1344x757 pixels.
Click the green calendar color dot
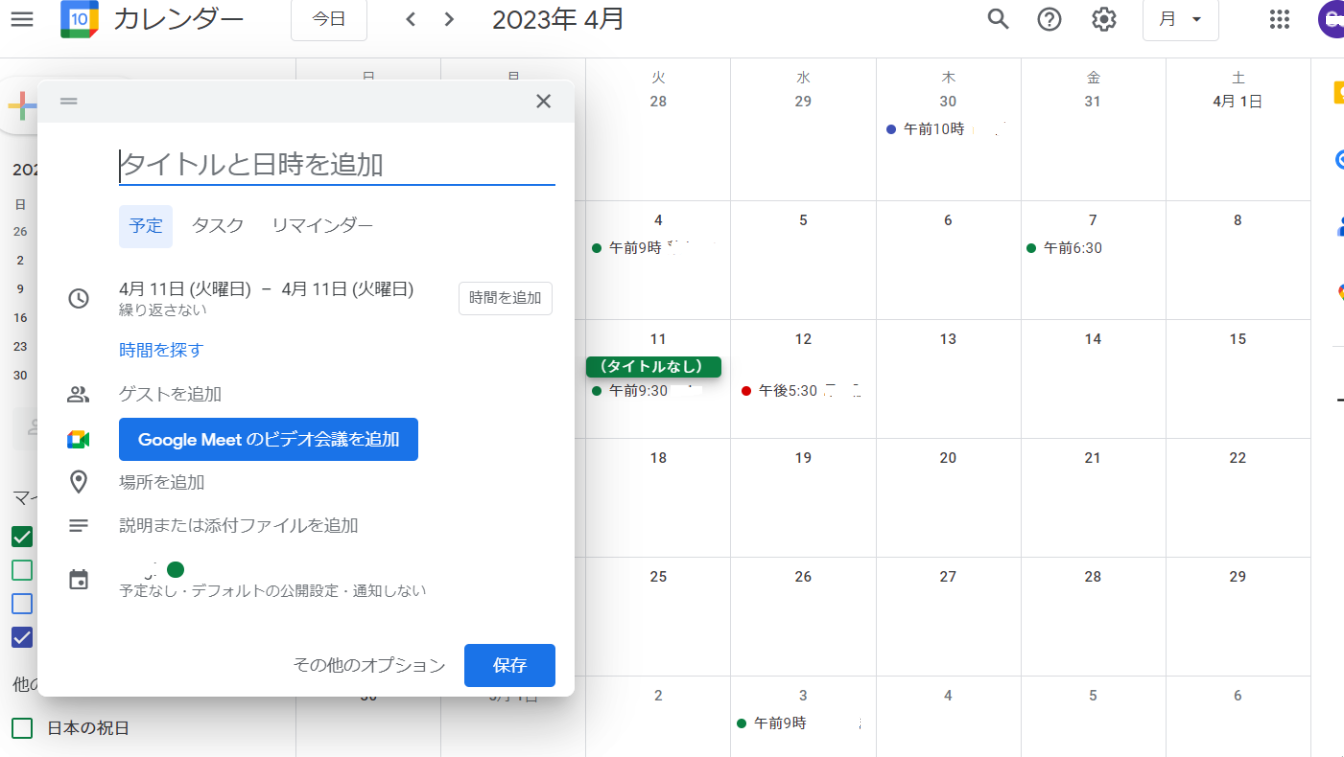pos(176,570)
